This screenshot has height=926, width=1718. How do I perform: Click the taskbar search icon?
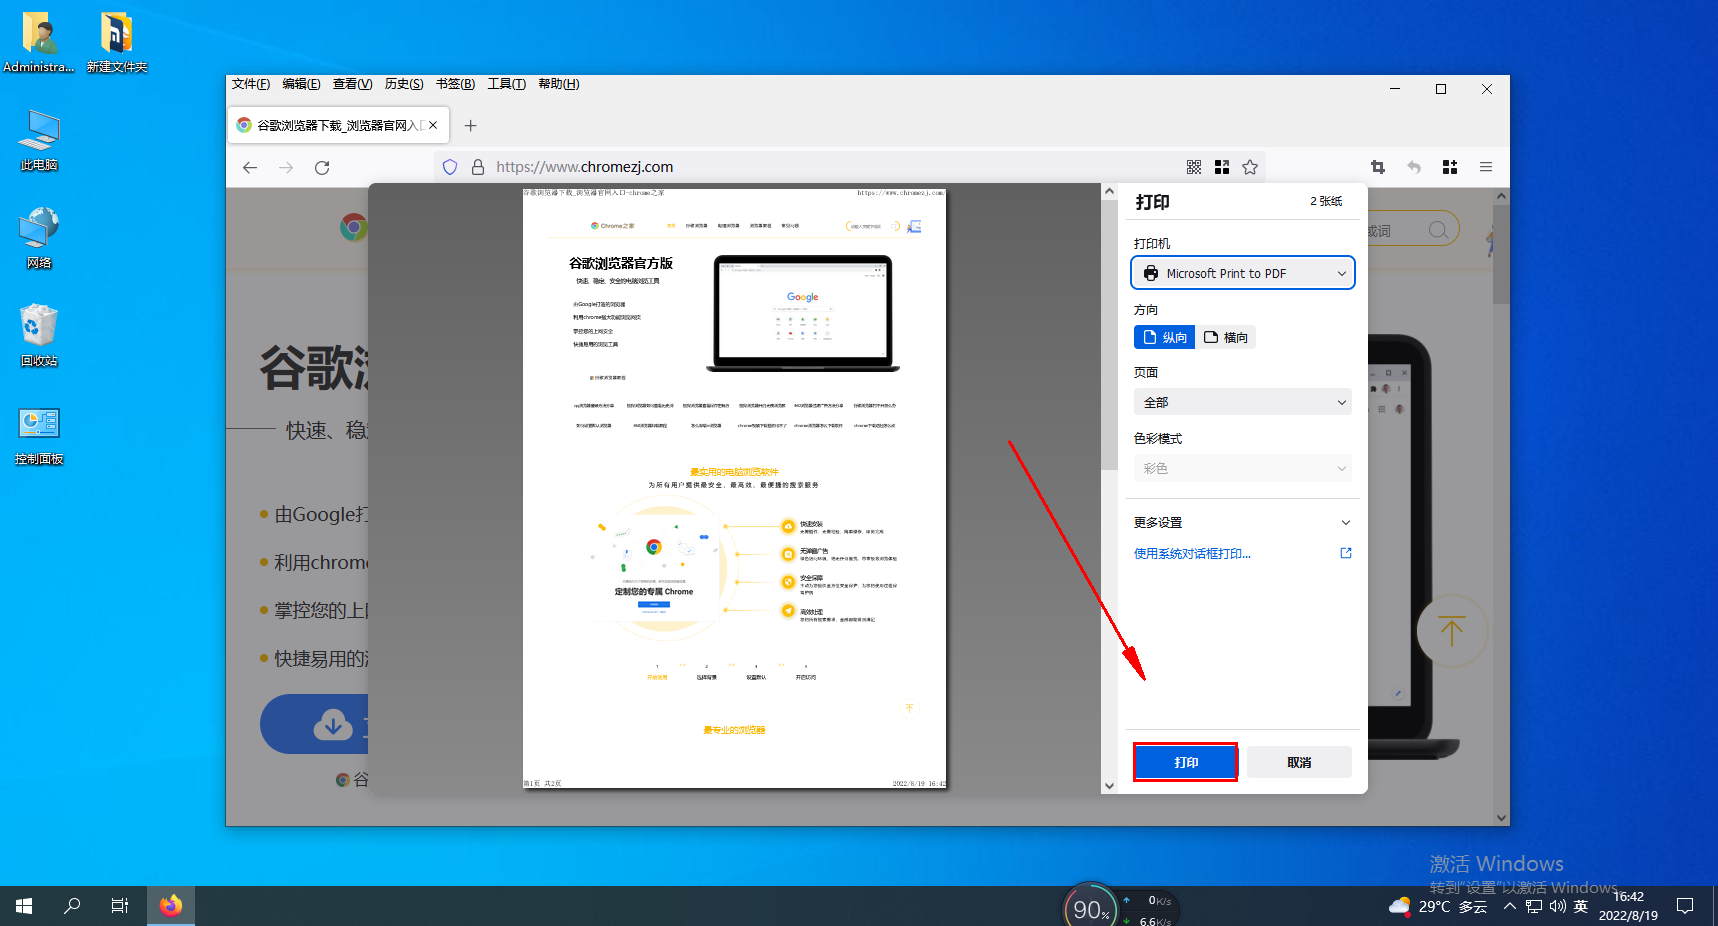point(72,906)
